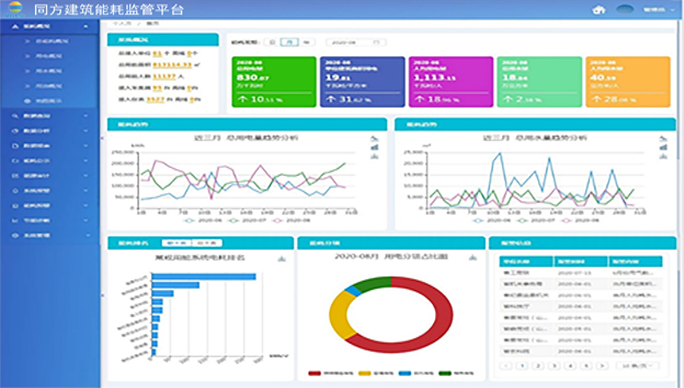Click the 数据报表 sidebar icon
This screenshot has width=684, height=388.
click(15, 146)
